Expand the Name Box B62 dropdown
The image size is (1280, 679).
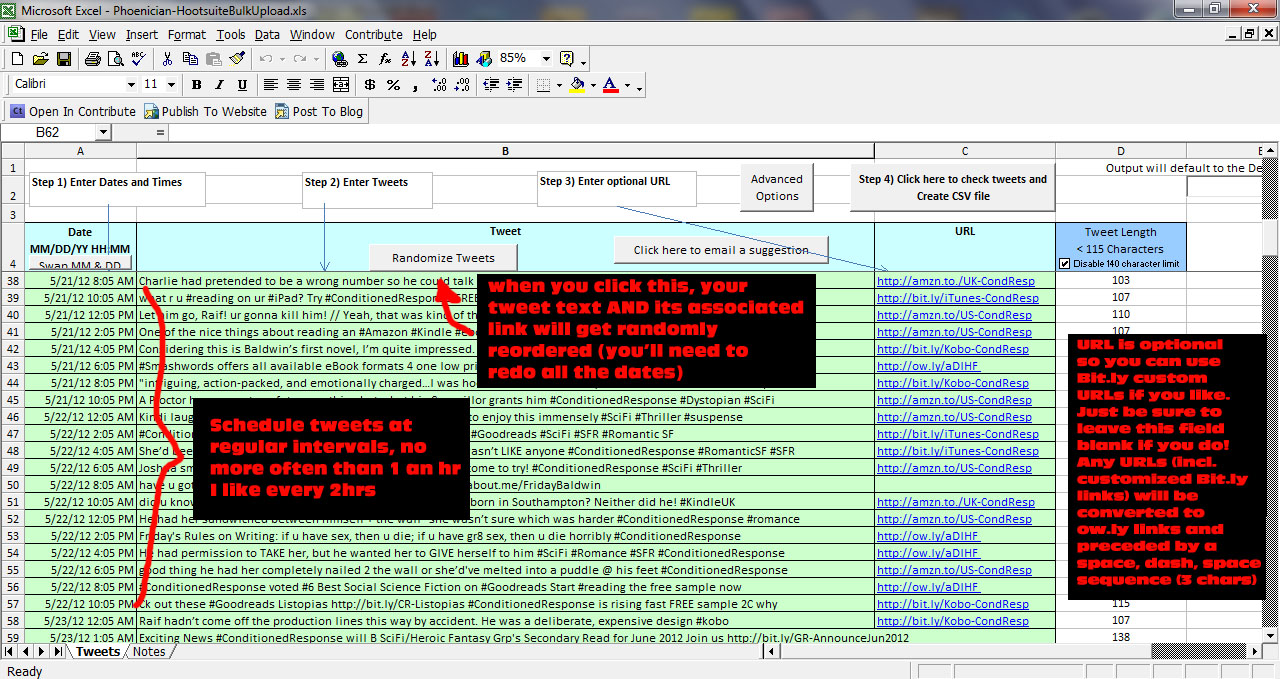[x=104, y=132]
